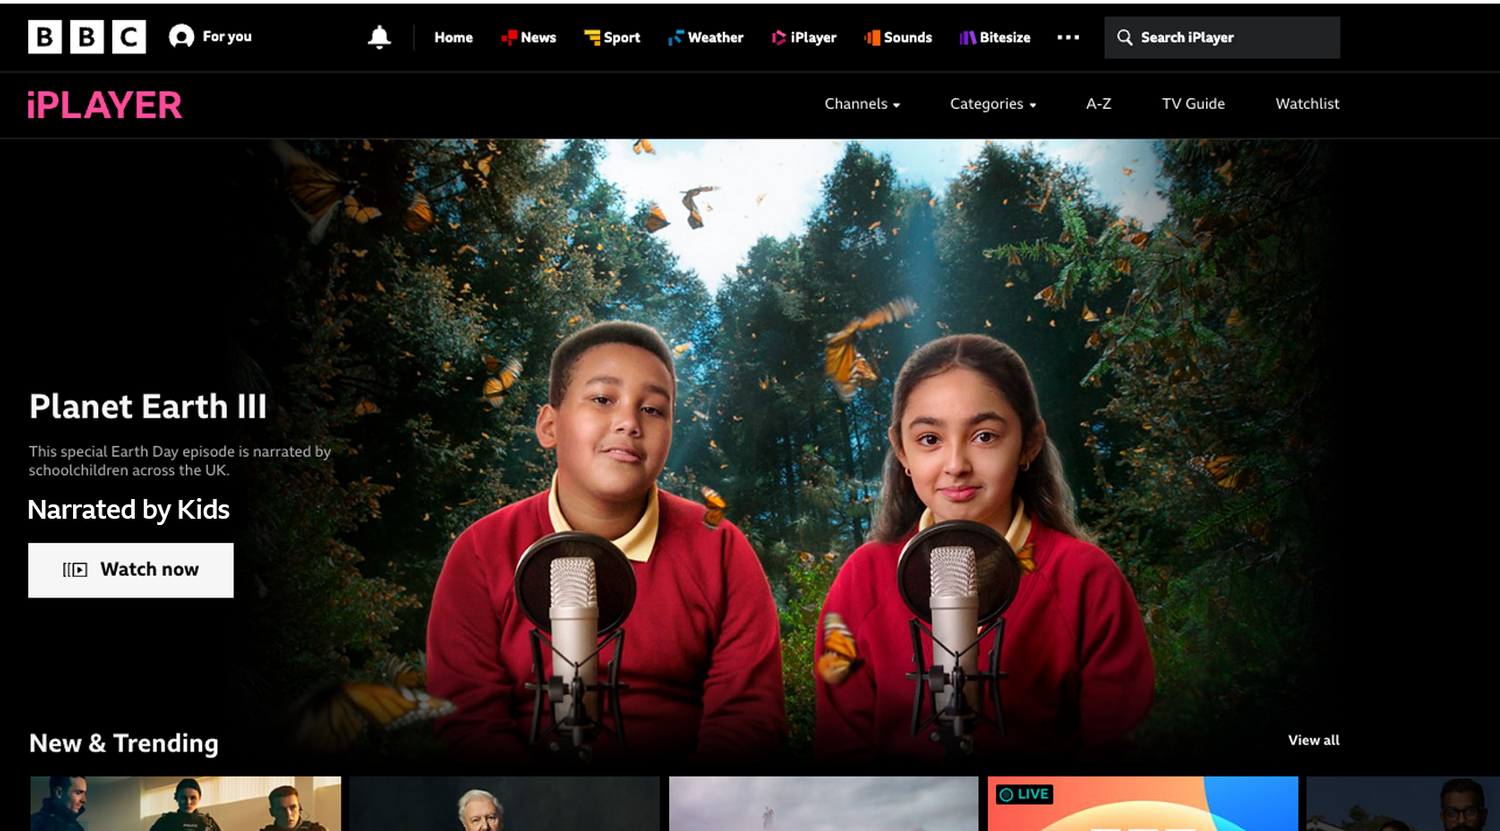Click View all for New & Trending

click(x=1313, y=740)
